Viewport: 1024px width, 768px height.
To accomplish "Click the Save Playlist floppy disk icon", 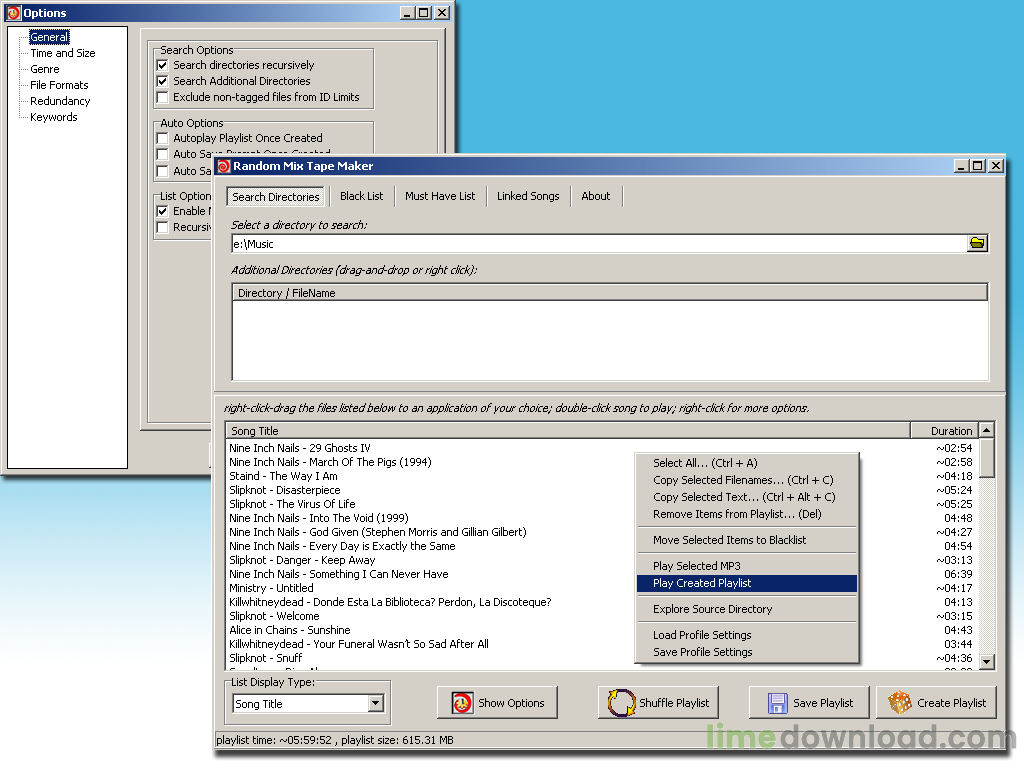I will click(777, 703).
